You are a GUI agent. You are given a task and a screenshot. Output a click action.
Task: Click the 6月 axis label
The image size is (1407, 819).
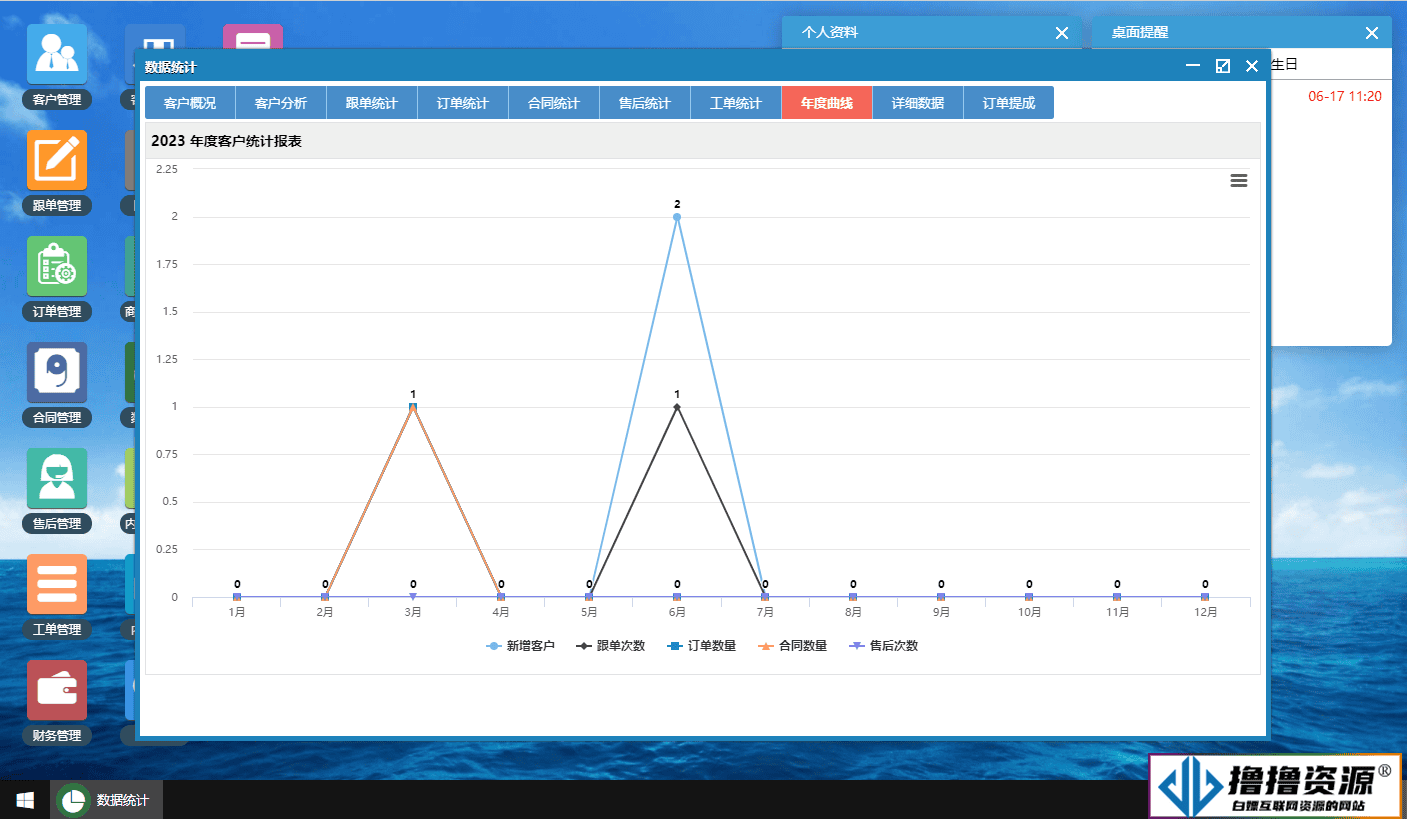(x=677, y=612)
